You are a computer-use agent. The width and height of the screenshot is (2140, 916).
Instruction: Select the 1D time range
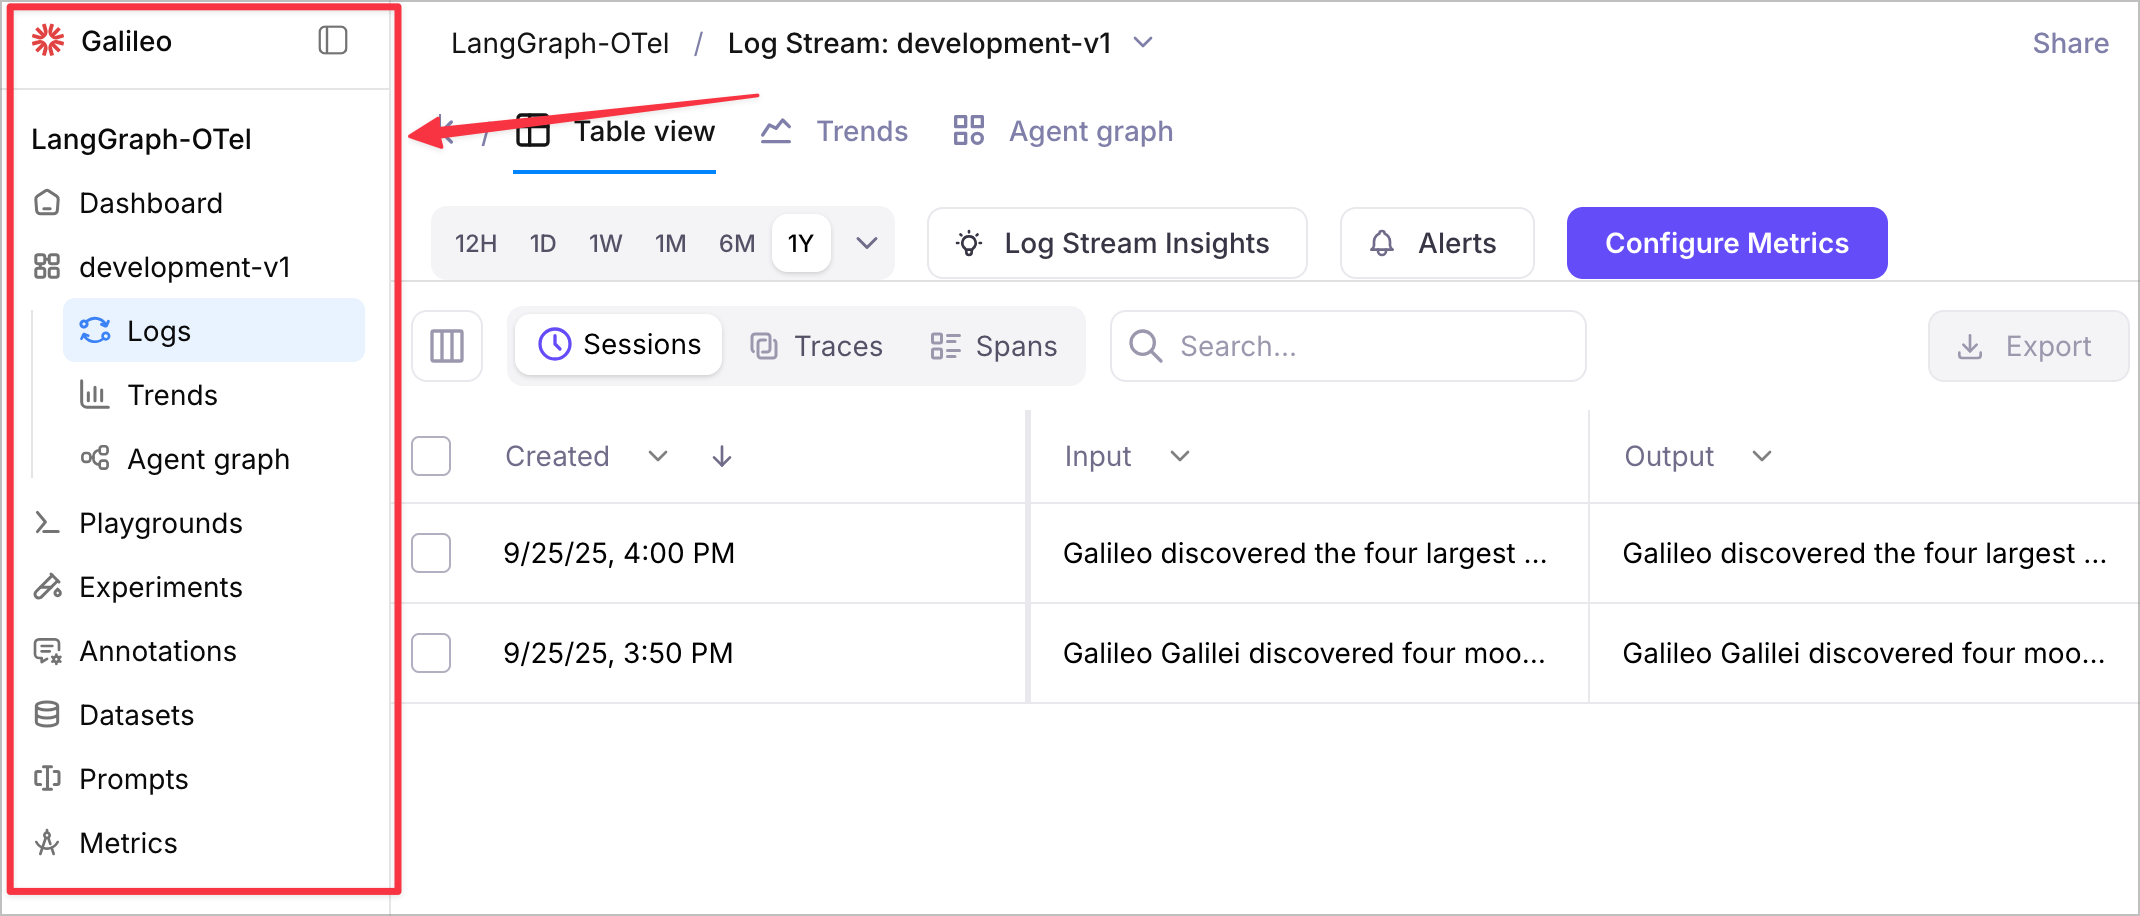click(x=543, y=243)
